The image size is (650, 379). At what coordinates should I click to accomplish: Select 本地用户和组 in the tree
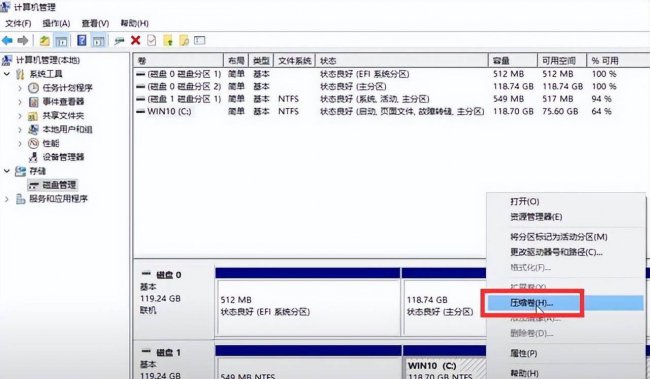click(x=67, y=129)
